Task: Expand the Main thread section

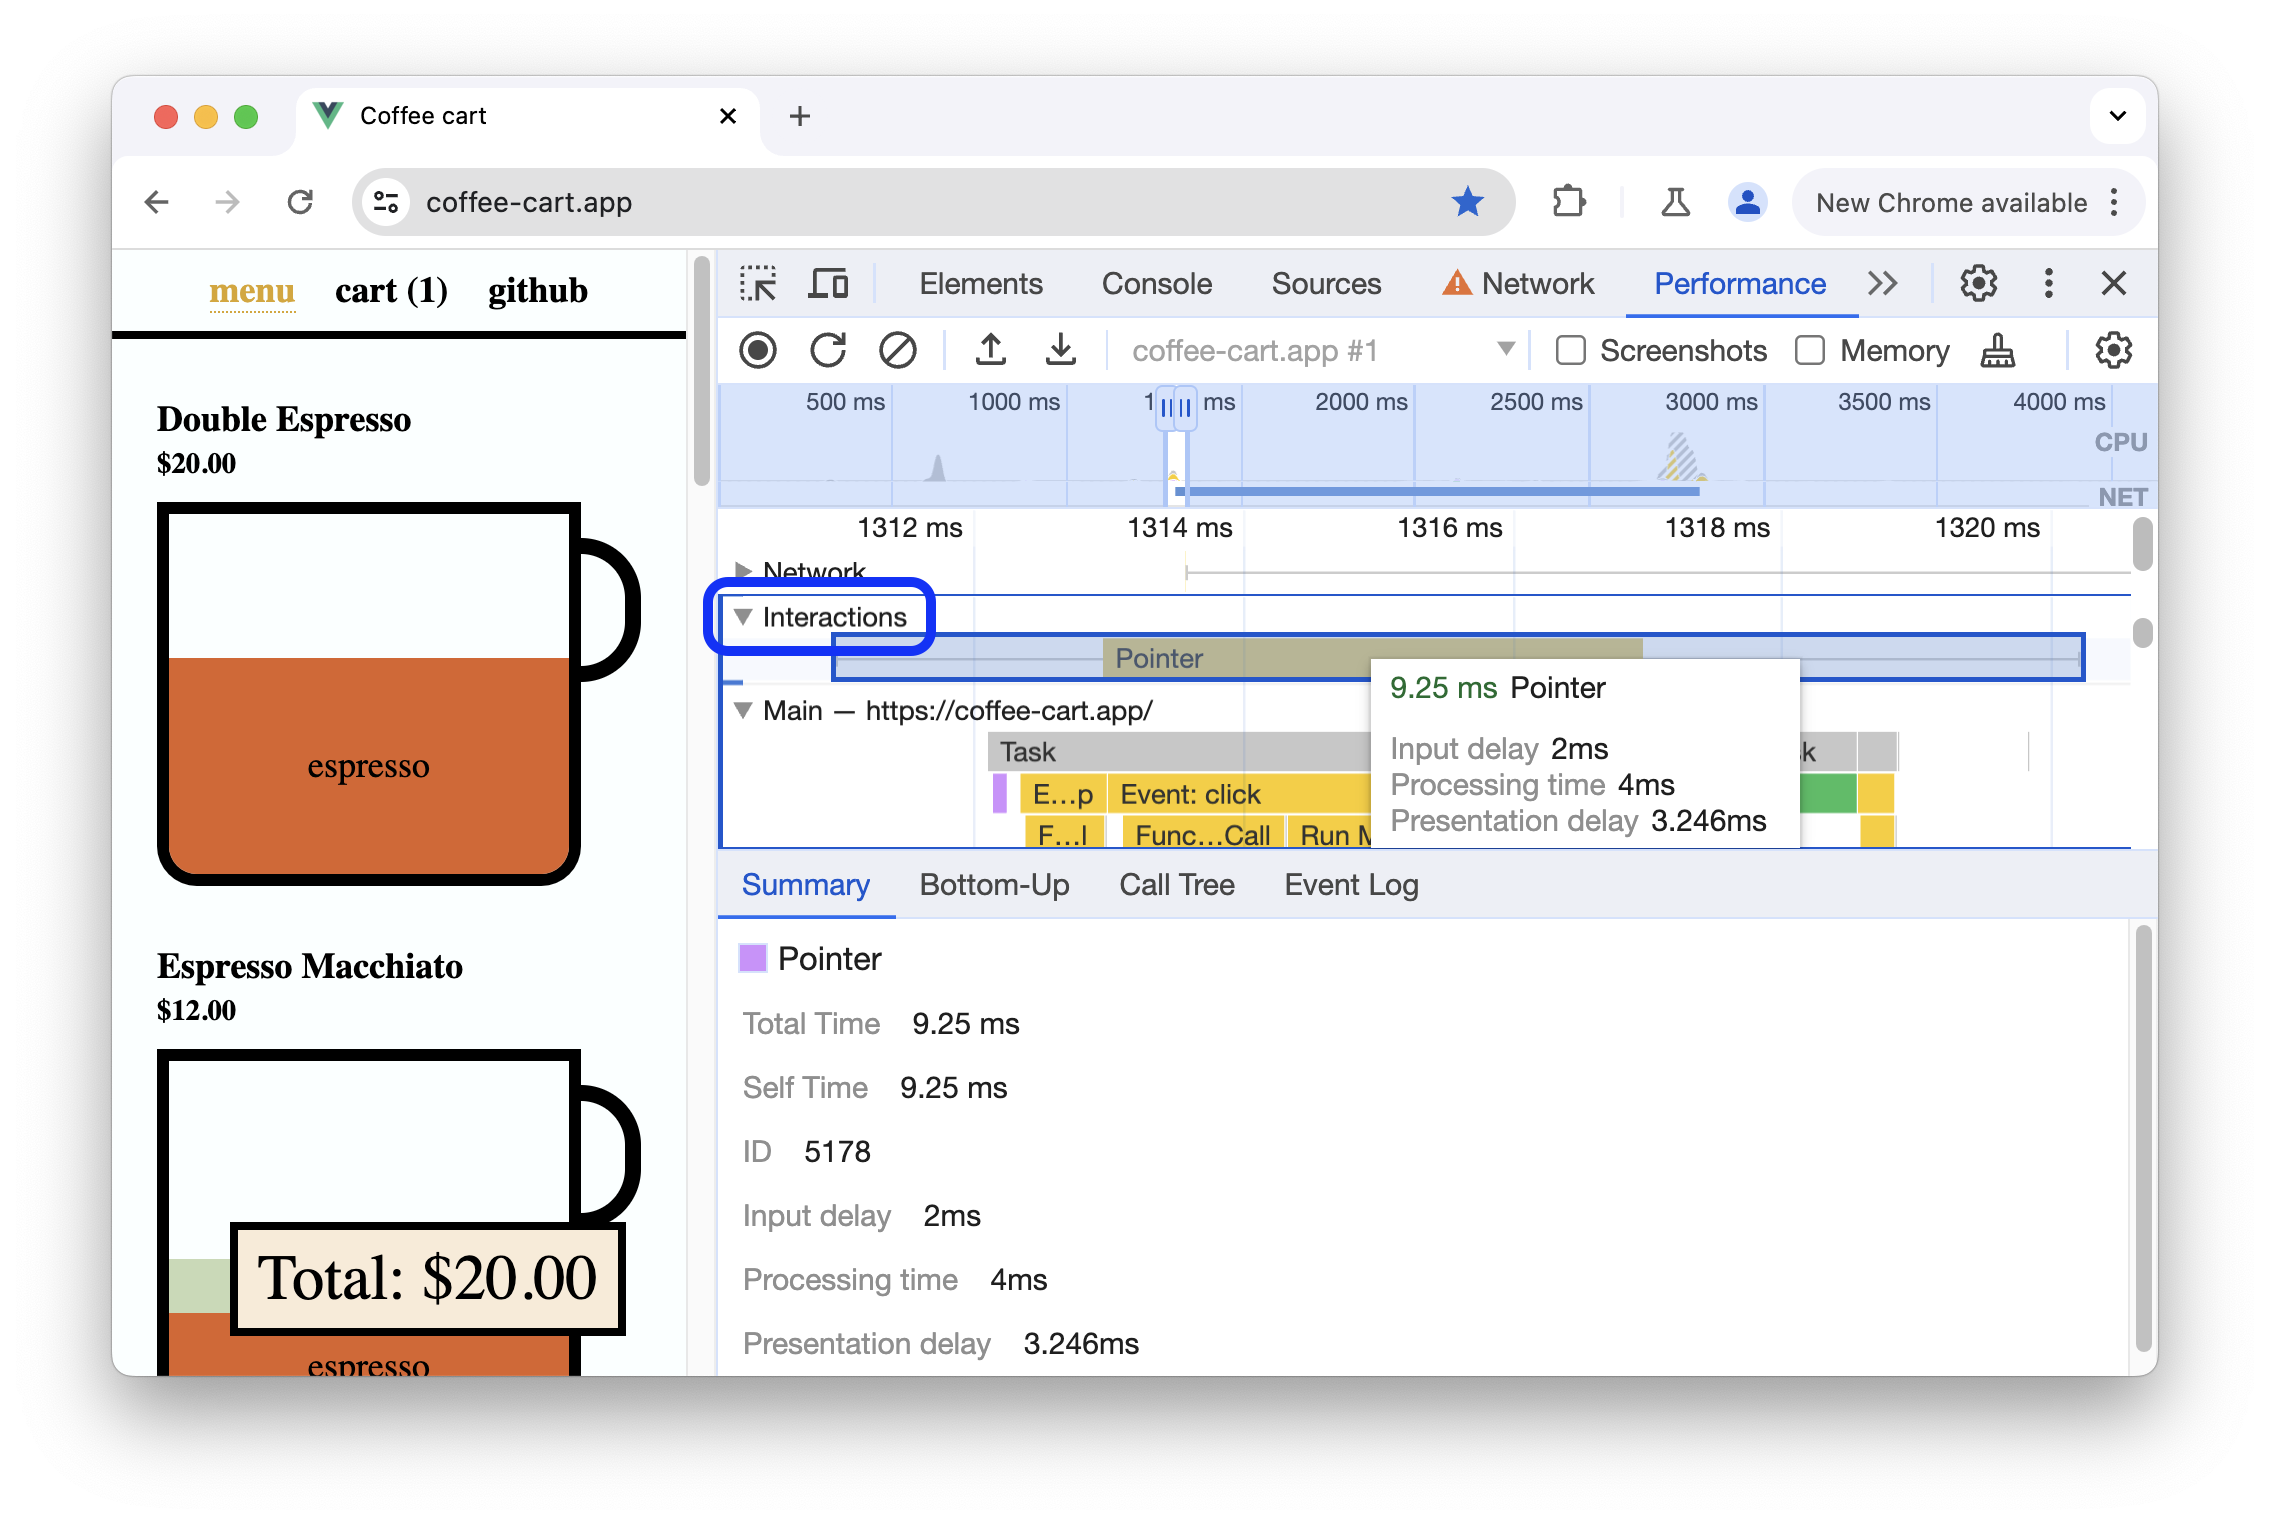Action: point(743,709)
